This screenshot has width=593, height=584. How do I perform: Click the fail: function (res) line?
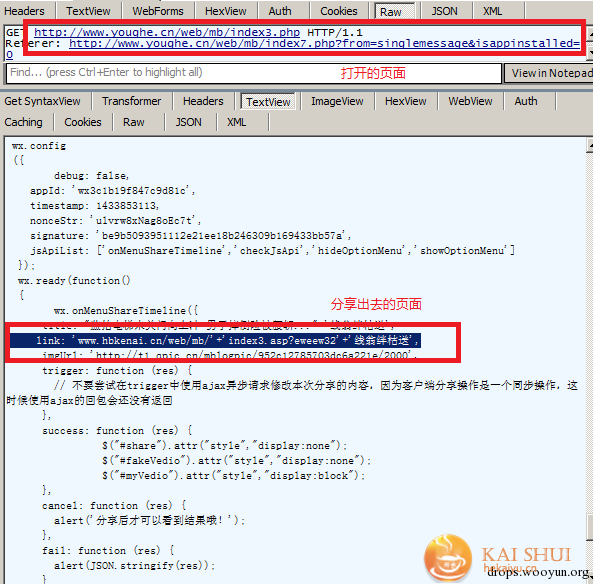tap(108, 550)
